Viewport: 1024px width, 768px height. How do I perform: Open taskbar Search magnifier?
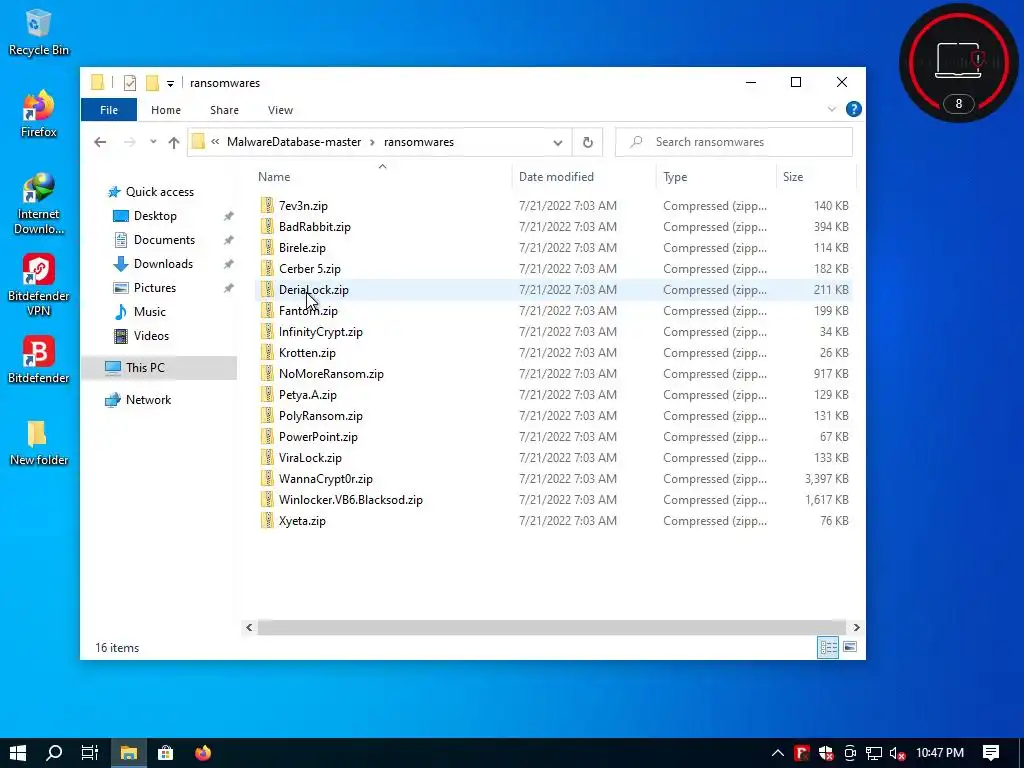tap(54, 753)
